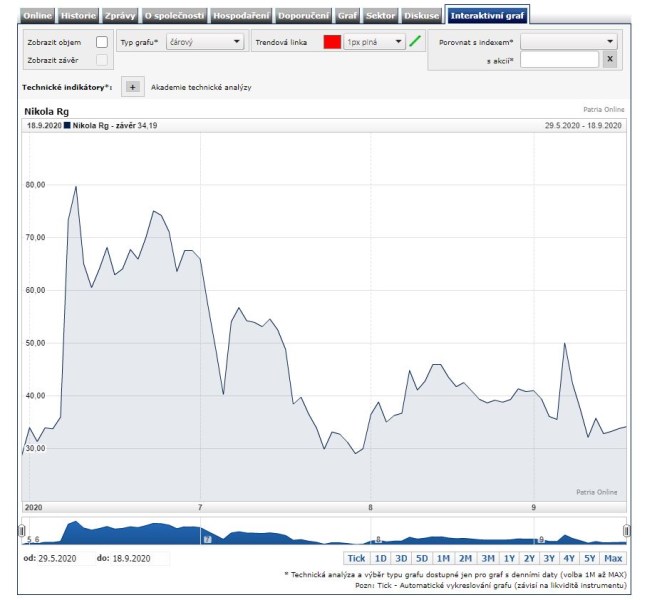Open the Akademie technické analýzy link
The width and height of the screenshot is (647, 600).
pos(201,88)
